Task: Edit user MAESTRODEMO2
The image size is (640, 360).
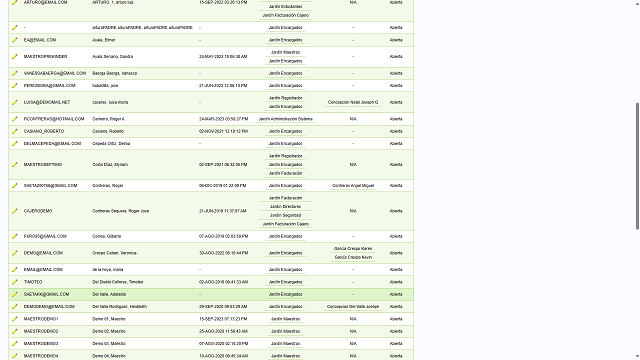Action: [15, 331]
